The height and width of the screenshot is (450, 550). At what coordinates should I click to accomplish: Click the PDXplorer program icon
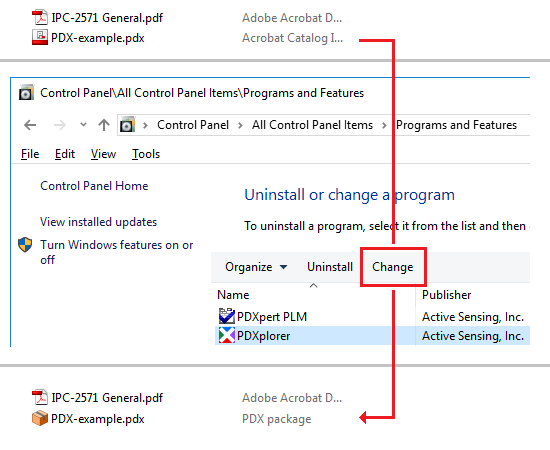pos(227,335)
